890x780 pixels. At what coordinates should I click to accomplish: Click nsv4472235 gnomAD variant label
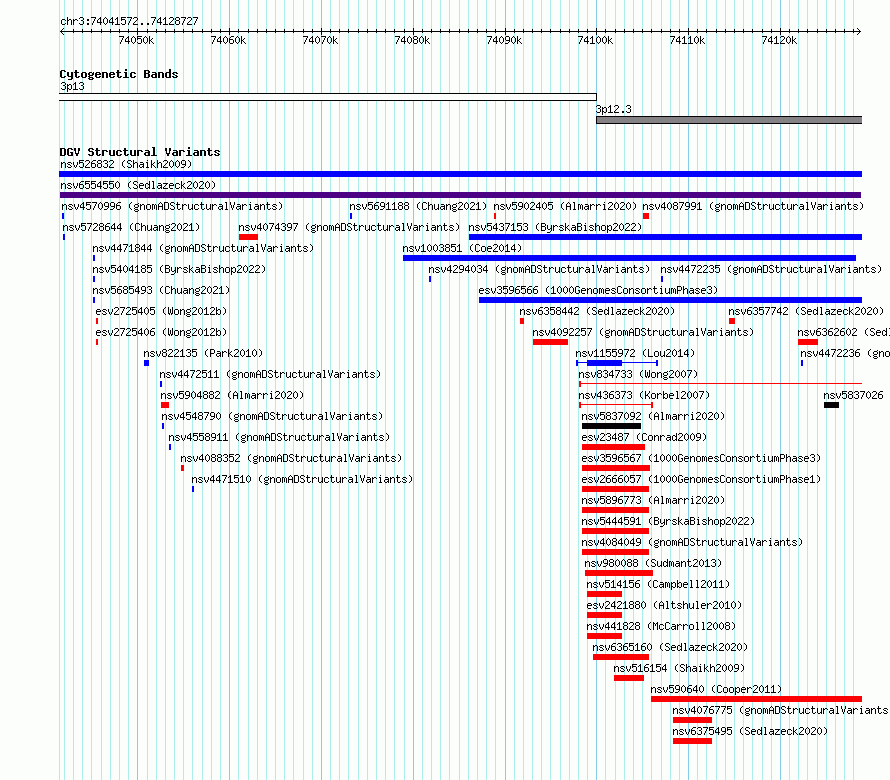[771, 269]
